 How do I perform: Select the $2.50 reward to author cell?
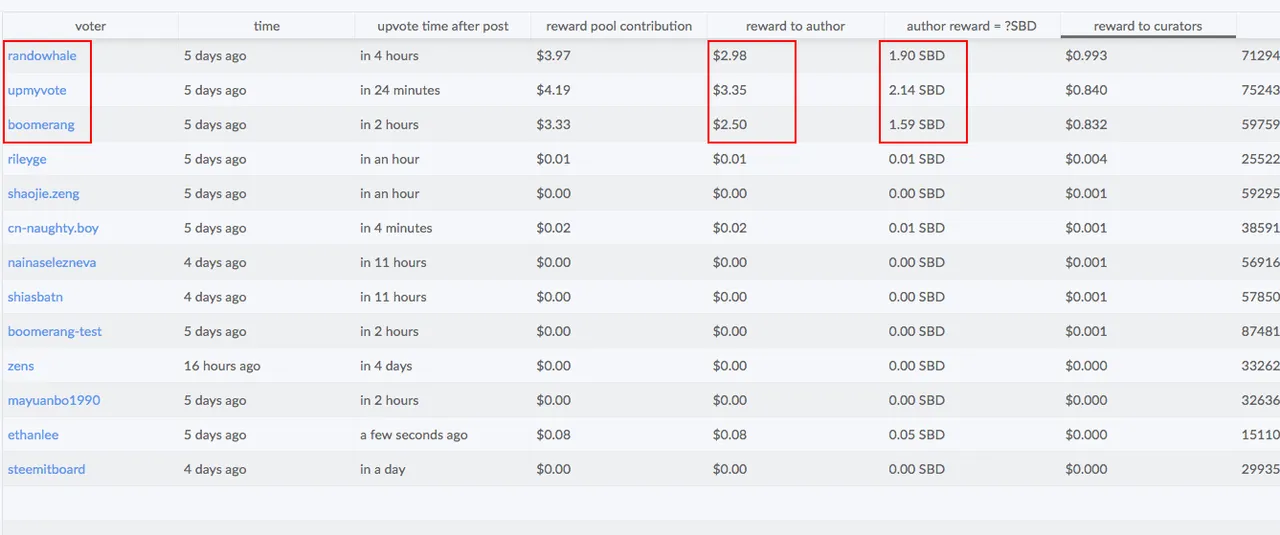[x=730, y=125]
